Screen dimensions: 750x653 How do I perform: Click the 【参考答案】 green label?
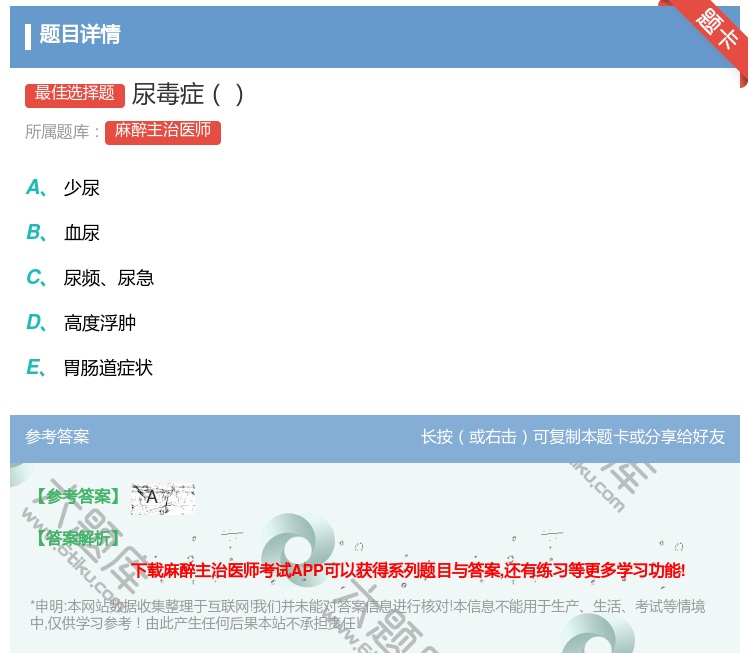point(78,497)
